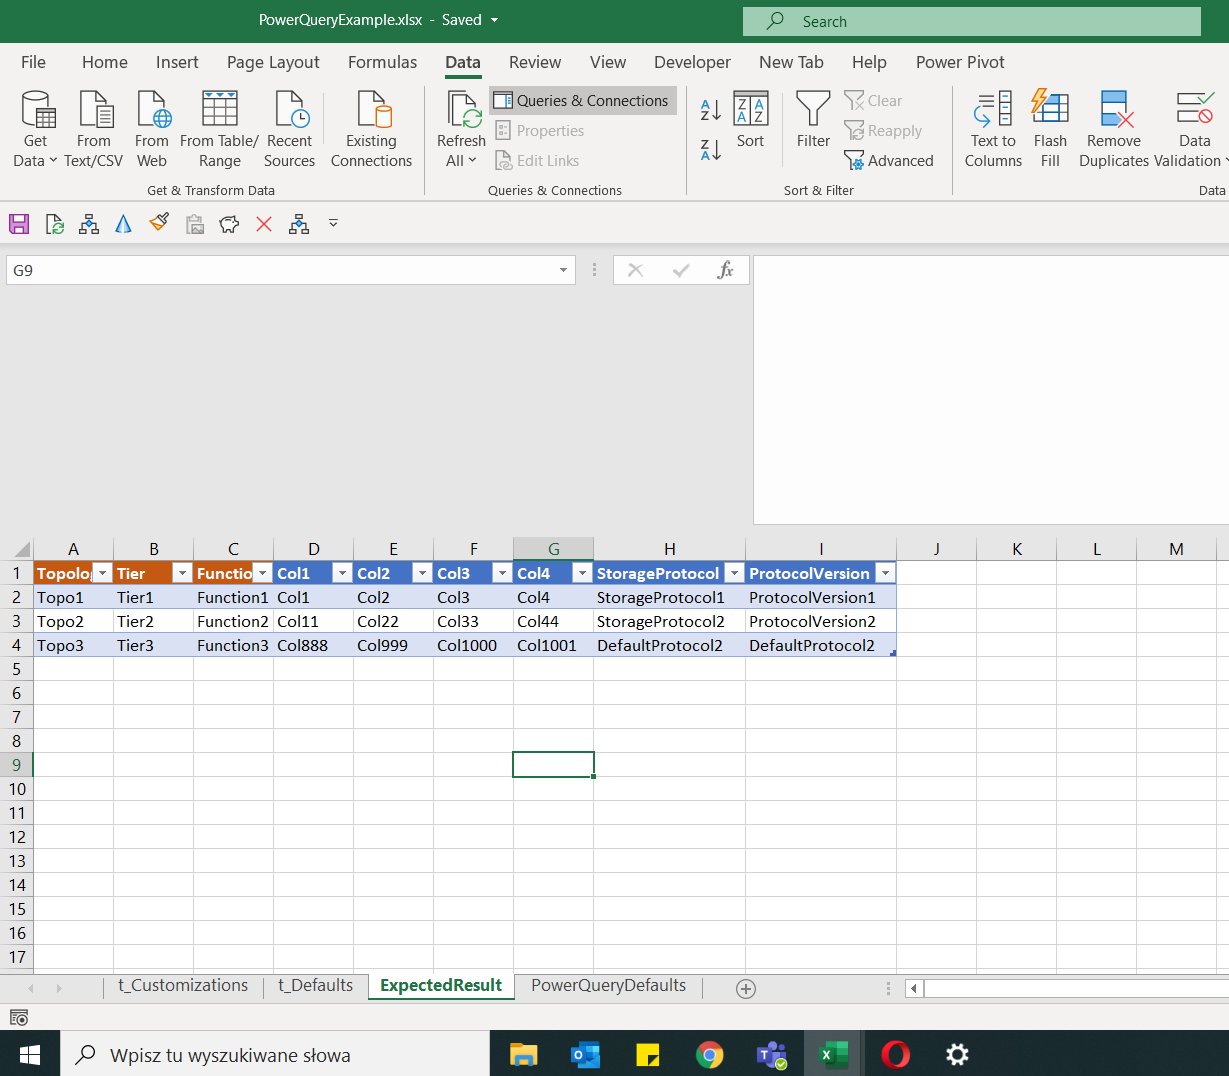Switch to the Insert tab
Viewport: 1229px width, 1076px height.
(177, 62)
